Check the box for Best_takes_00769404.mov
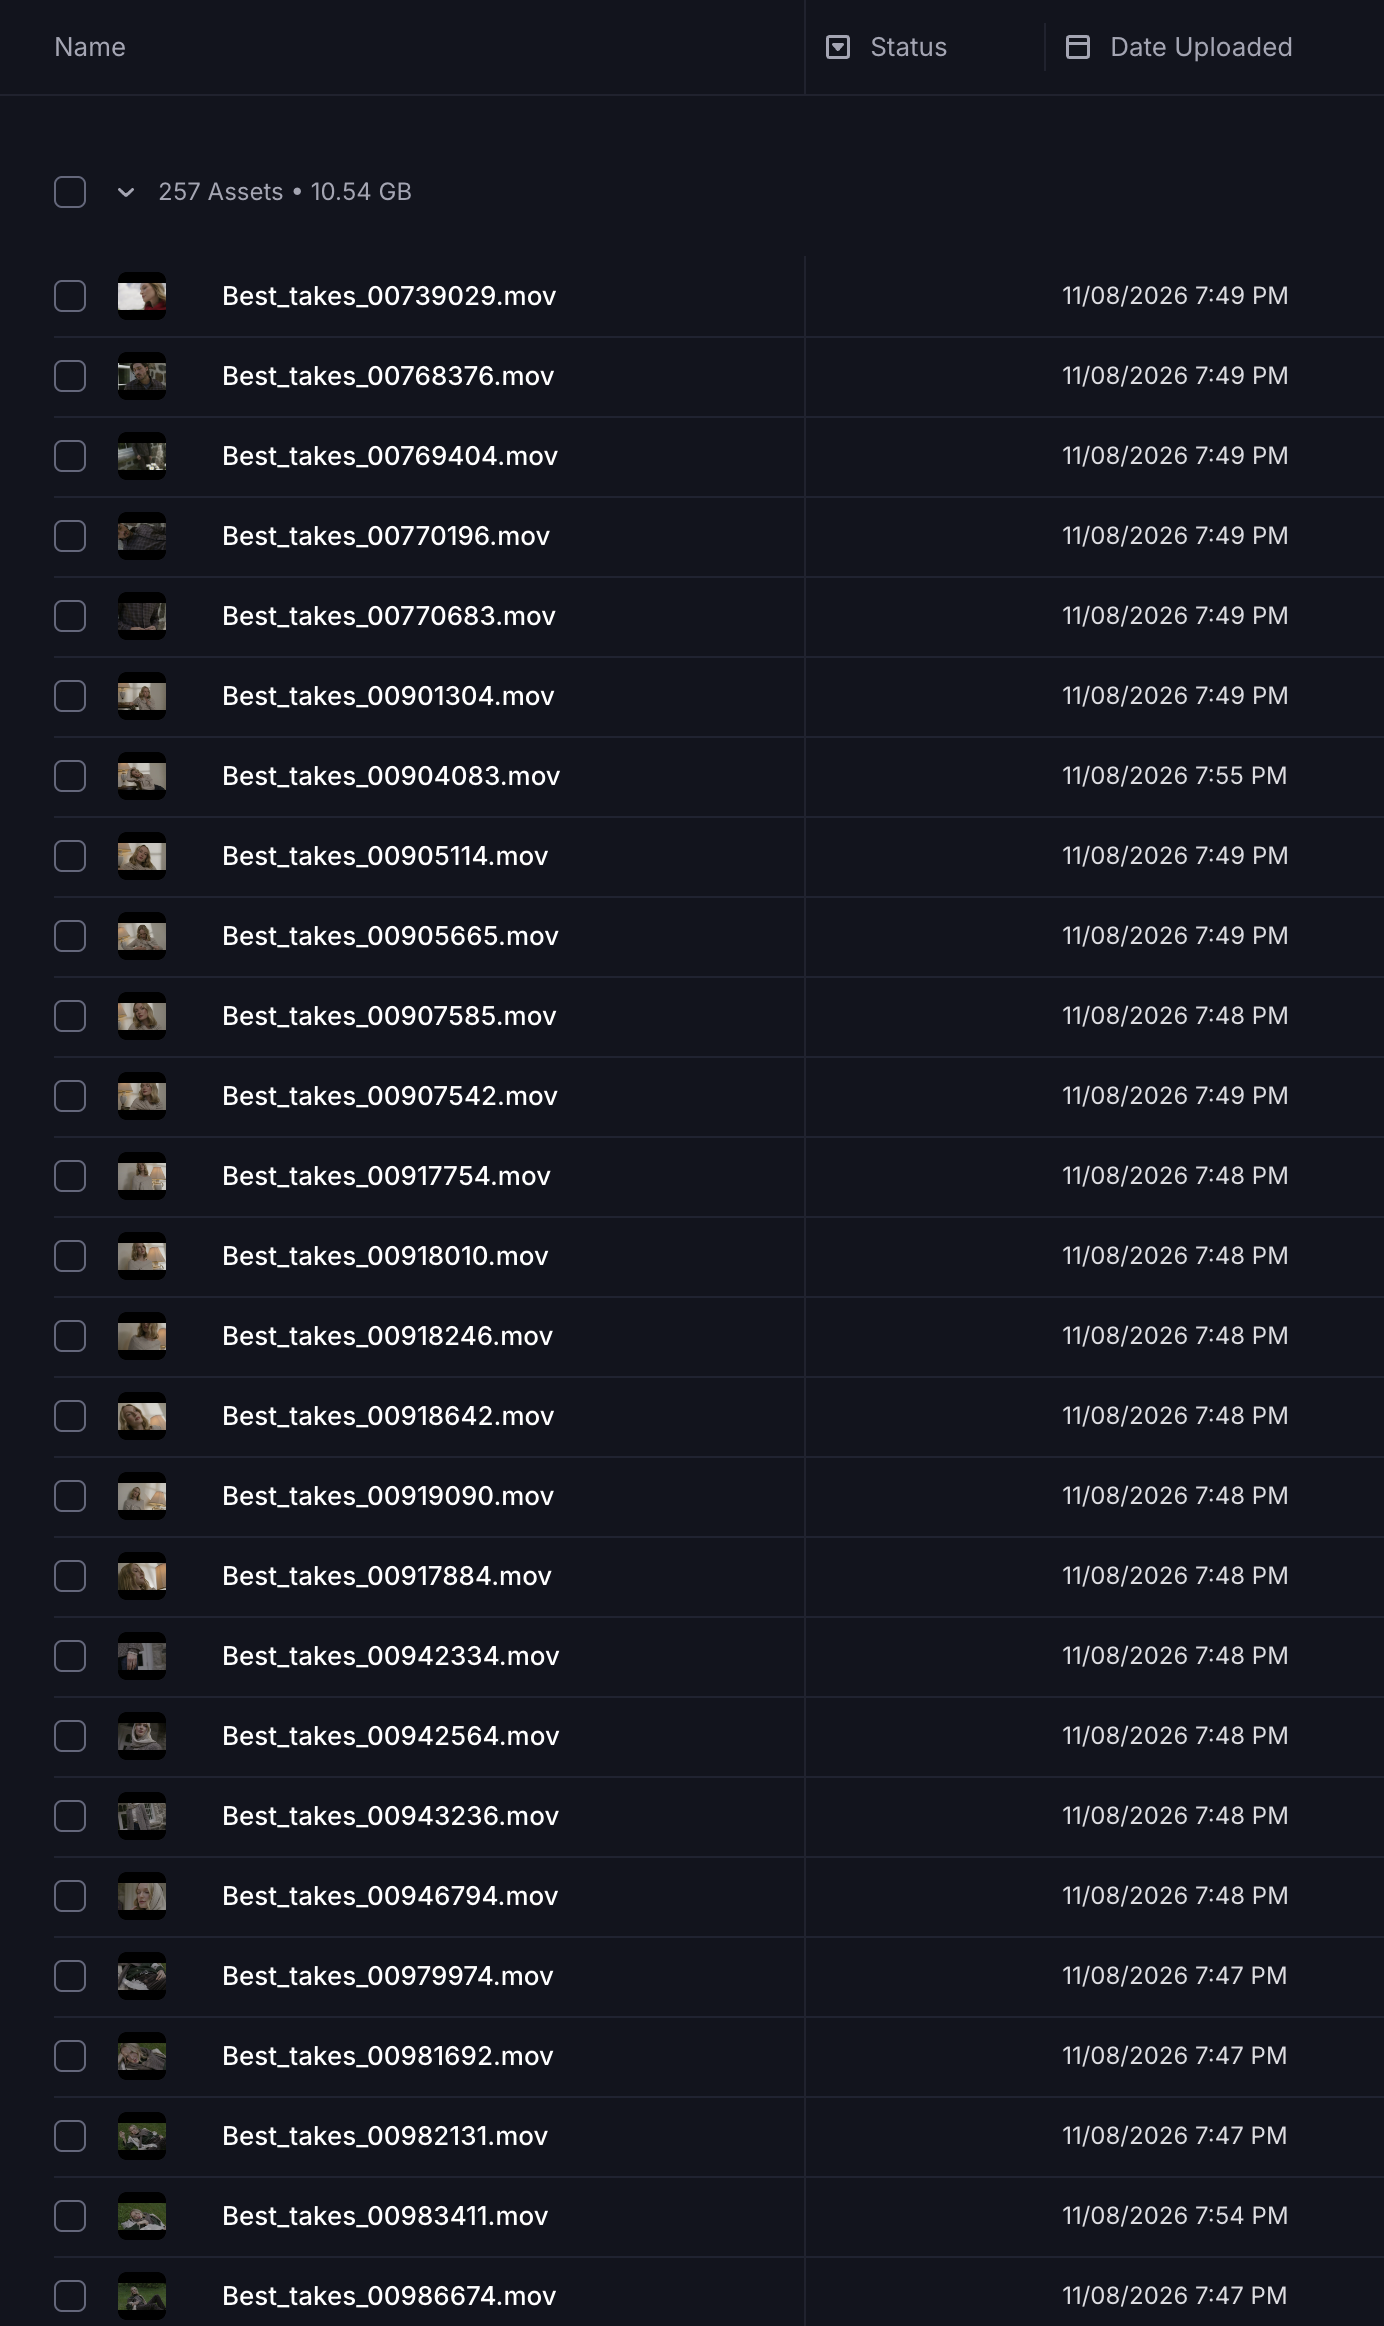The image size is (1384, 2326). 70,456
